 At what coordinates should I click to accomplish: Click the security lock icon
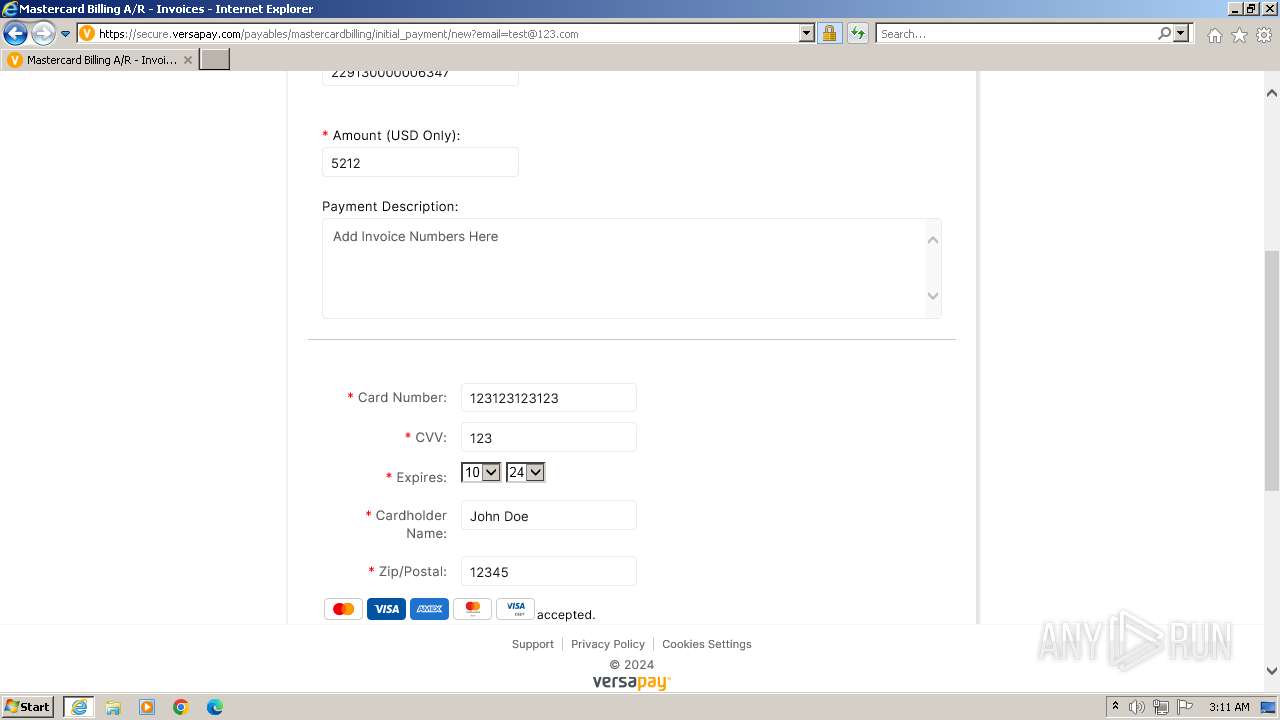[829, 34]
